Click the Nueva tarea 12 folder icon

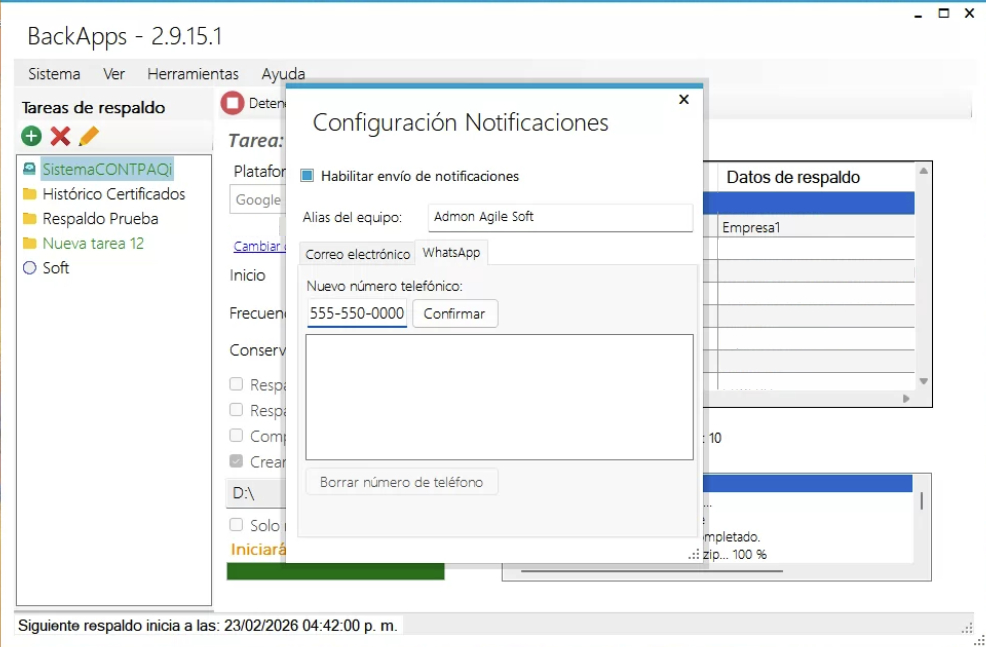point(30,243)
